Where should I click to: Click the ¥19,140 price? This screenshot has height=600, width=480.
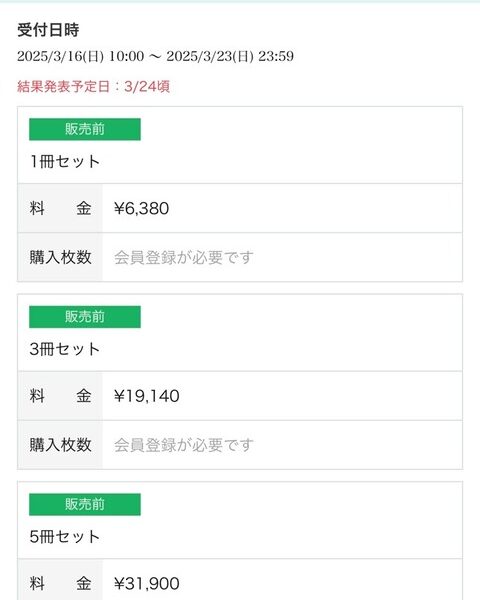click(x=147, y=396)
